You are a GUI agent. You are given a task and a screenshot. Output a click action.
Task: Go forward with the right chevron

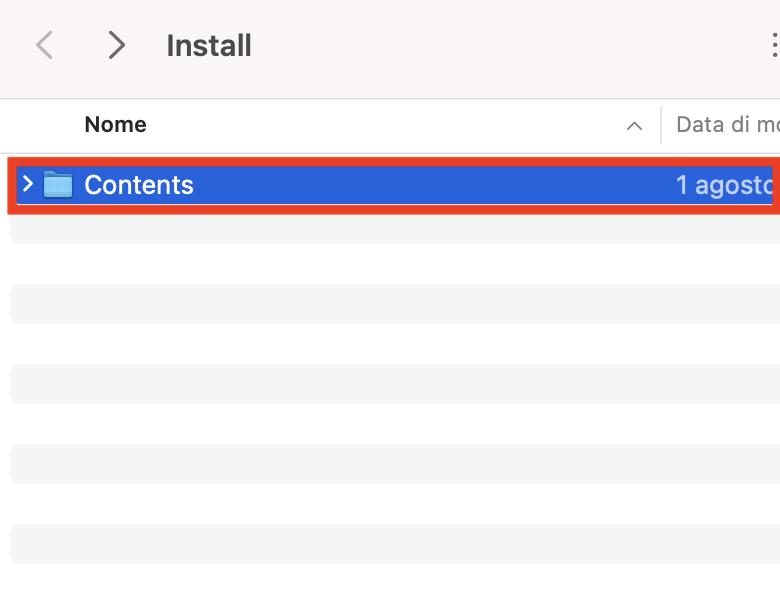[116, 45]
